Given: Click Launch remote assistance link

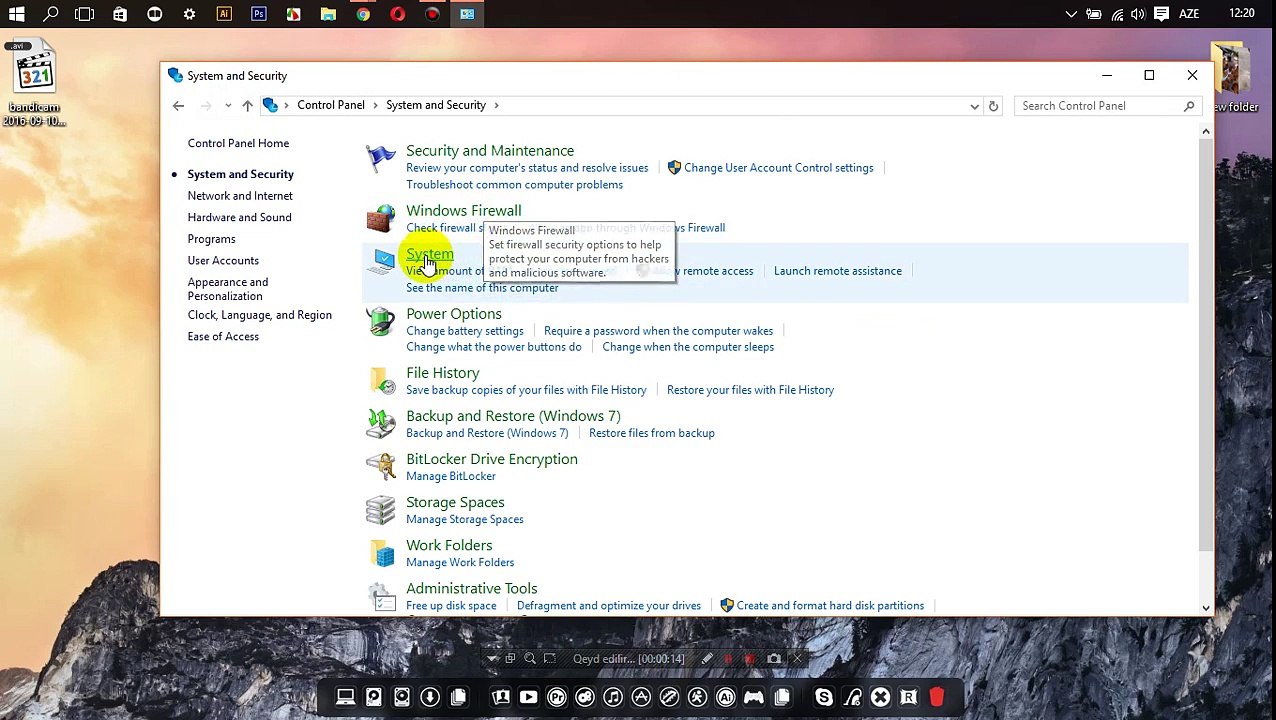Looking at the screenshot, I should 837,271.
